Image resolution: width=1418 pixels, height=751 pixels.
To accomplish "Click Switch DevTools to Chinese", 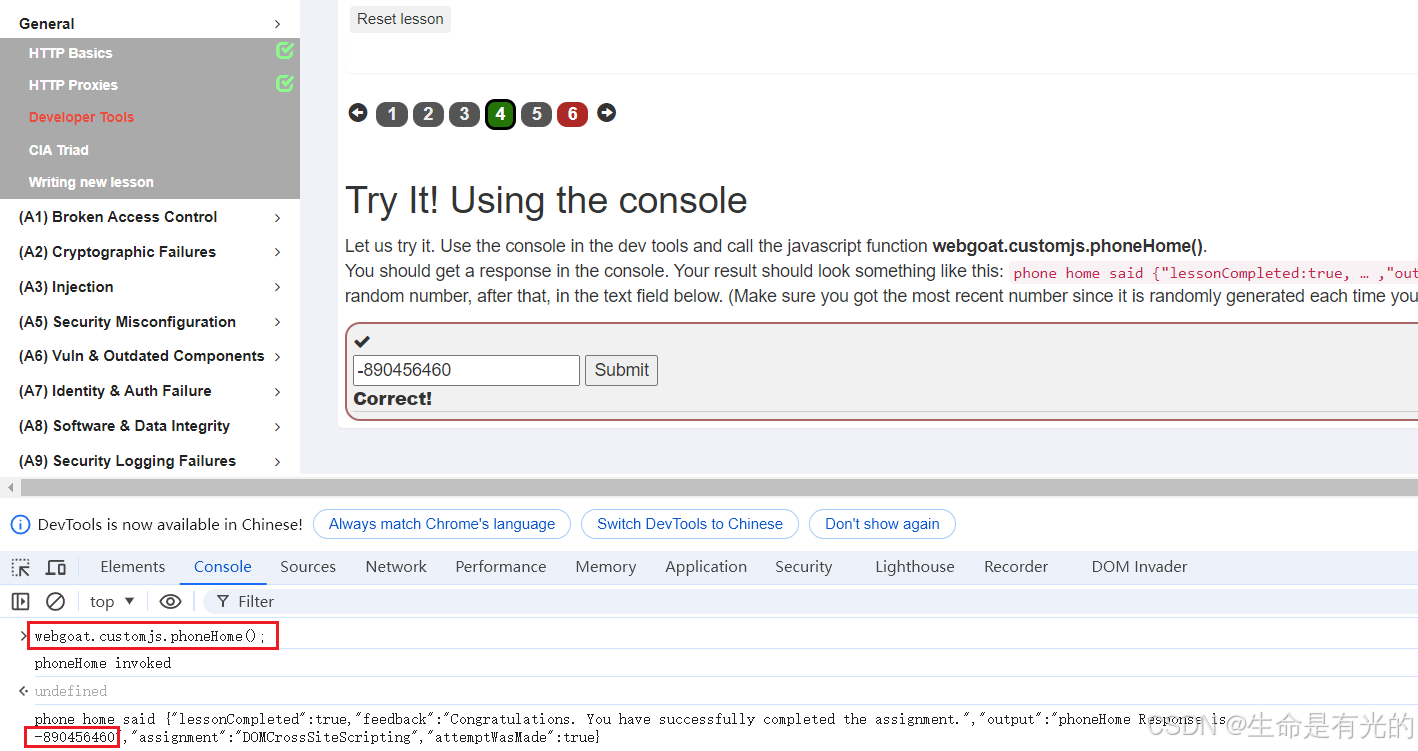I will pos(690,524).
